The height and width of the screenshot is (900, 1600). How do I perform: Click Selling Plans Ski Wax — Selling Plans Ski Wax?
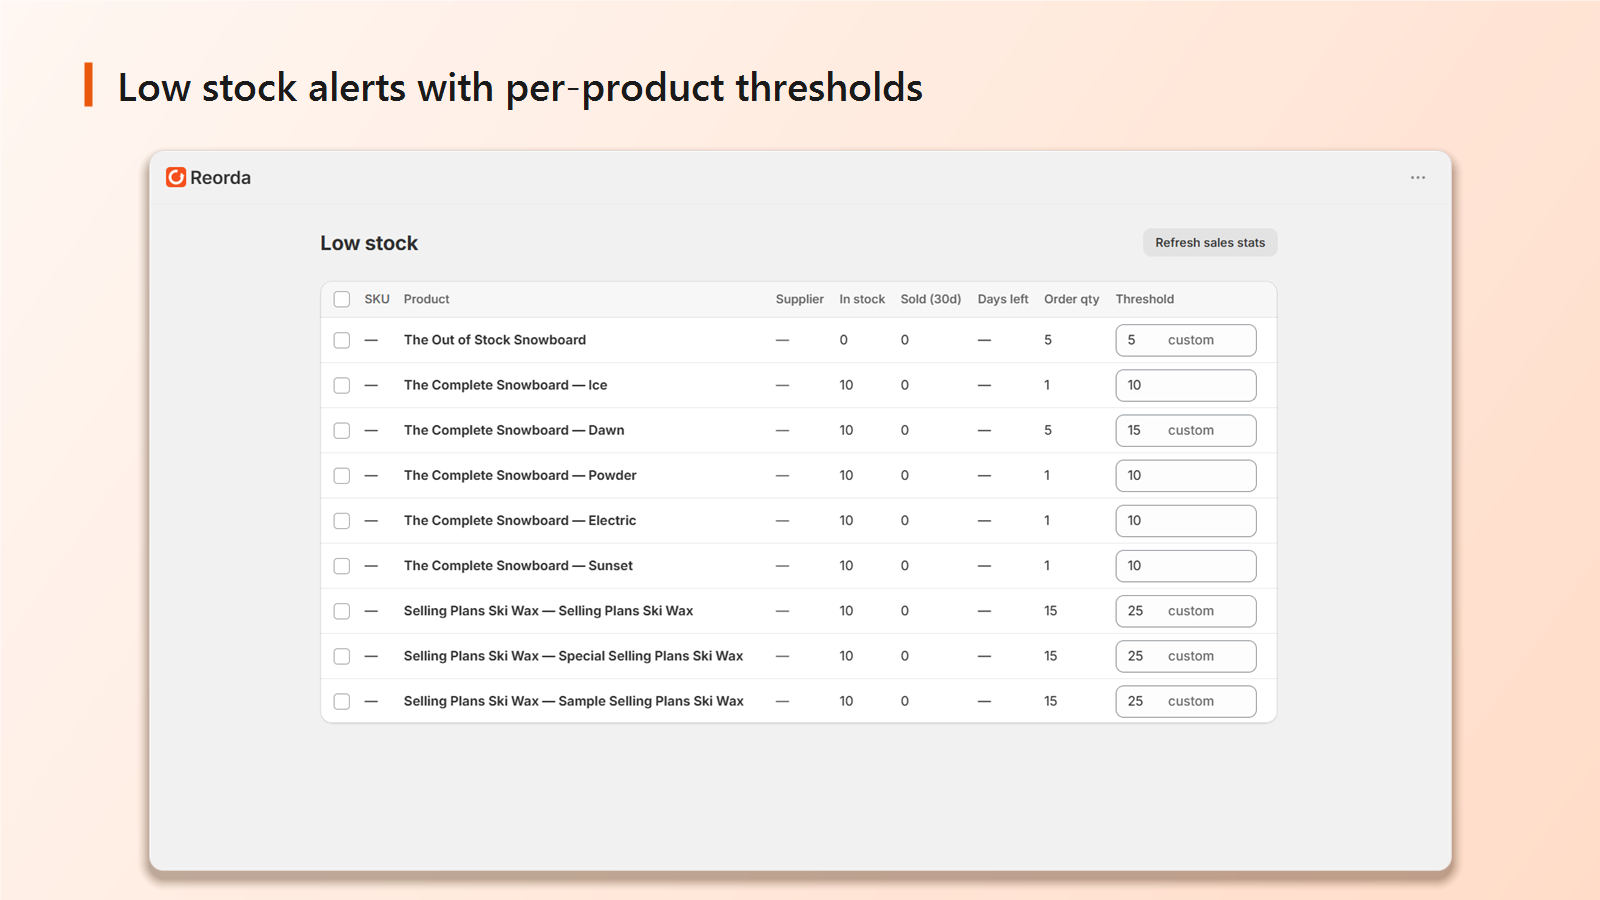coord(548,611)
